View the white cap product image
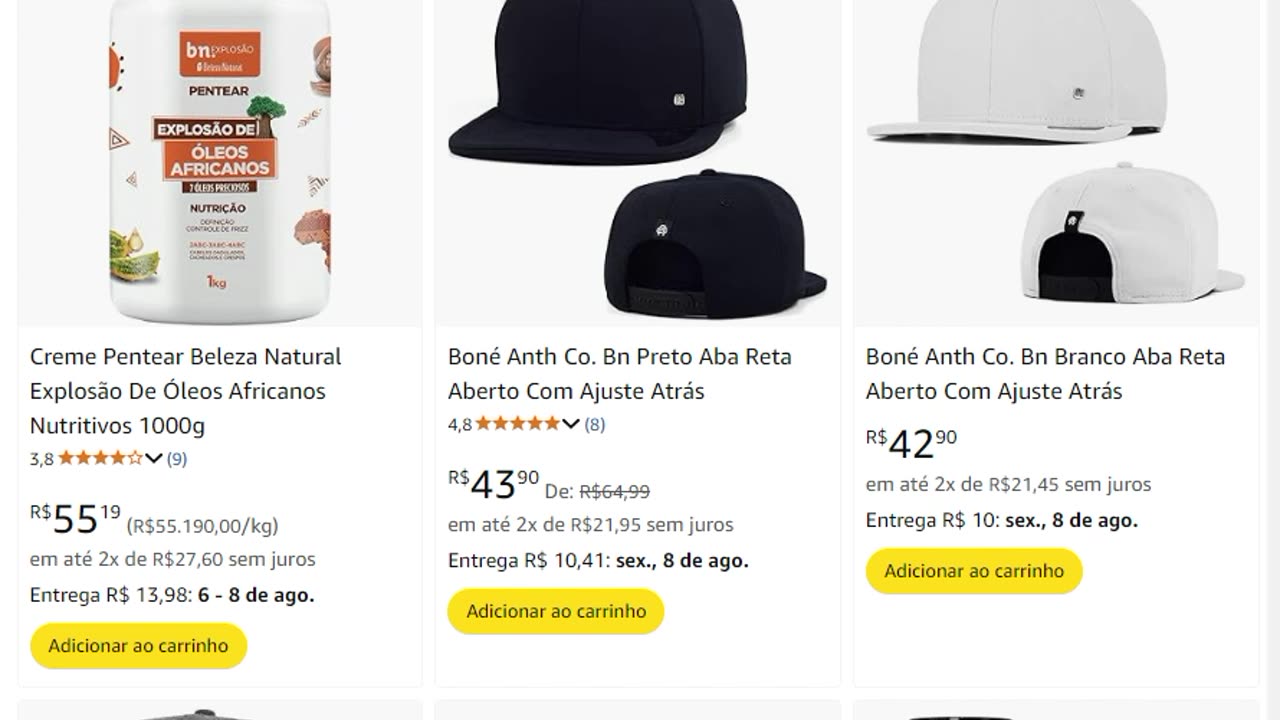This screenshot has height=720, width=1280. (x=1055, y=160)
